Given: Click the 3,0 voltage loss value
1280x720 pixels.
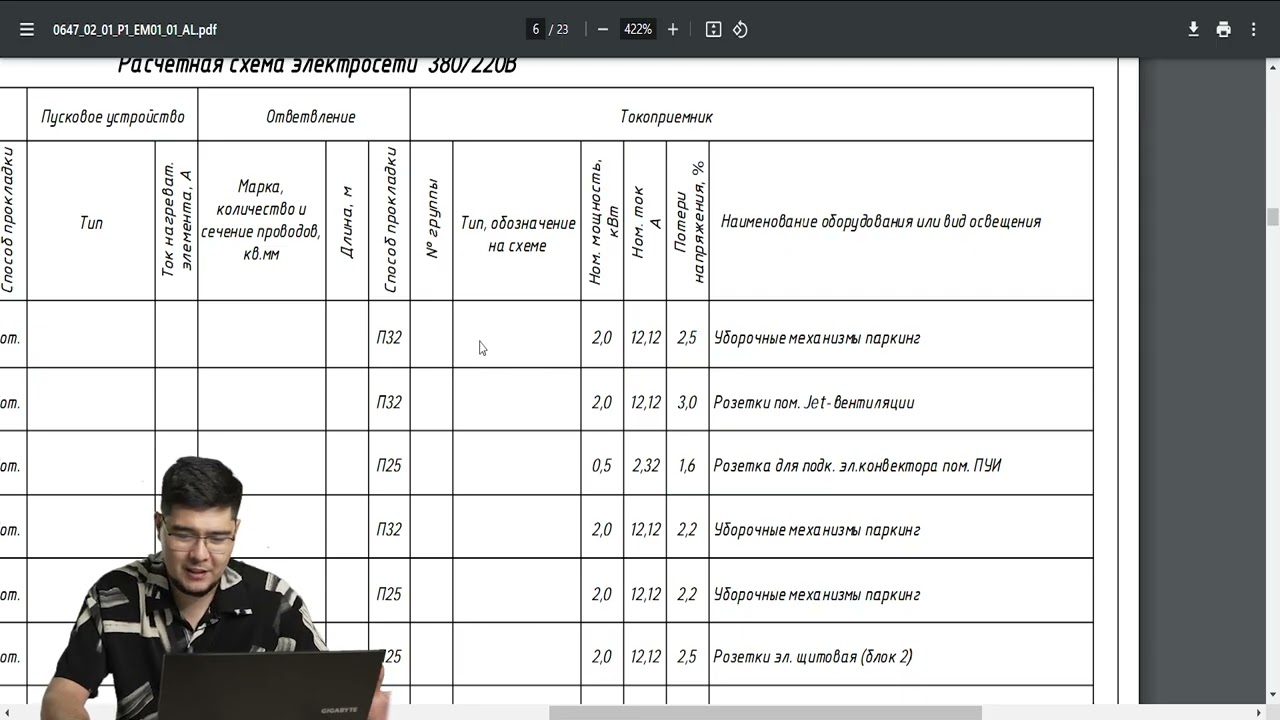Looking at the screenshot, I should pyautogui.click(x=687, y=403).
